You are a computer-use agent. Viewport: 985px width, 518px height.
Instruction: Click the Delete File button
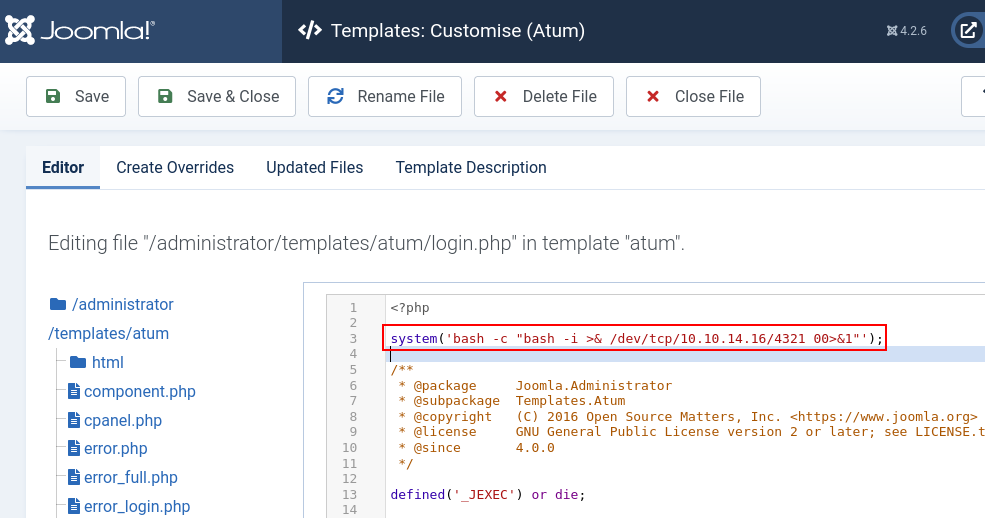(544, 97)
